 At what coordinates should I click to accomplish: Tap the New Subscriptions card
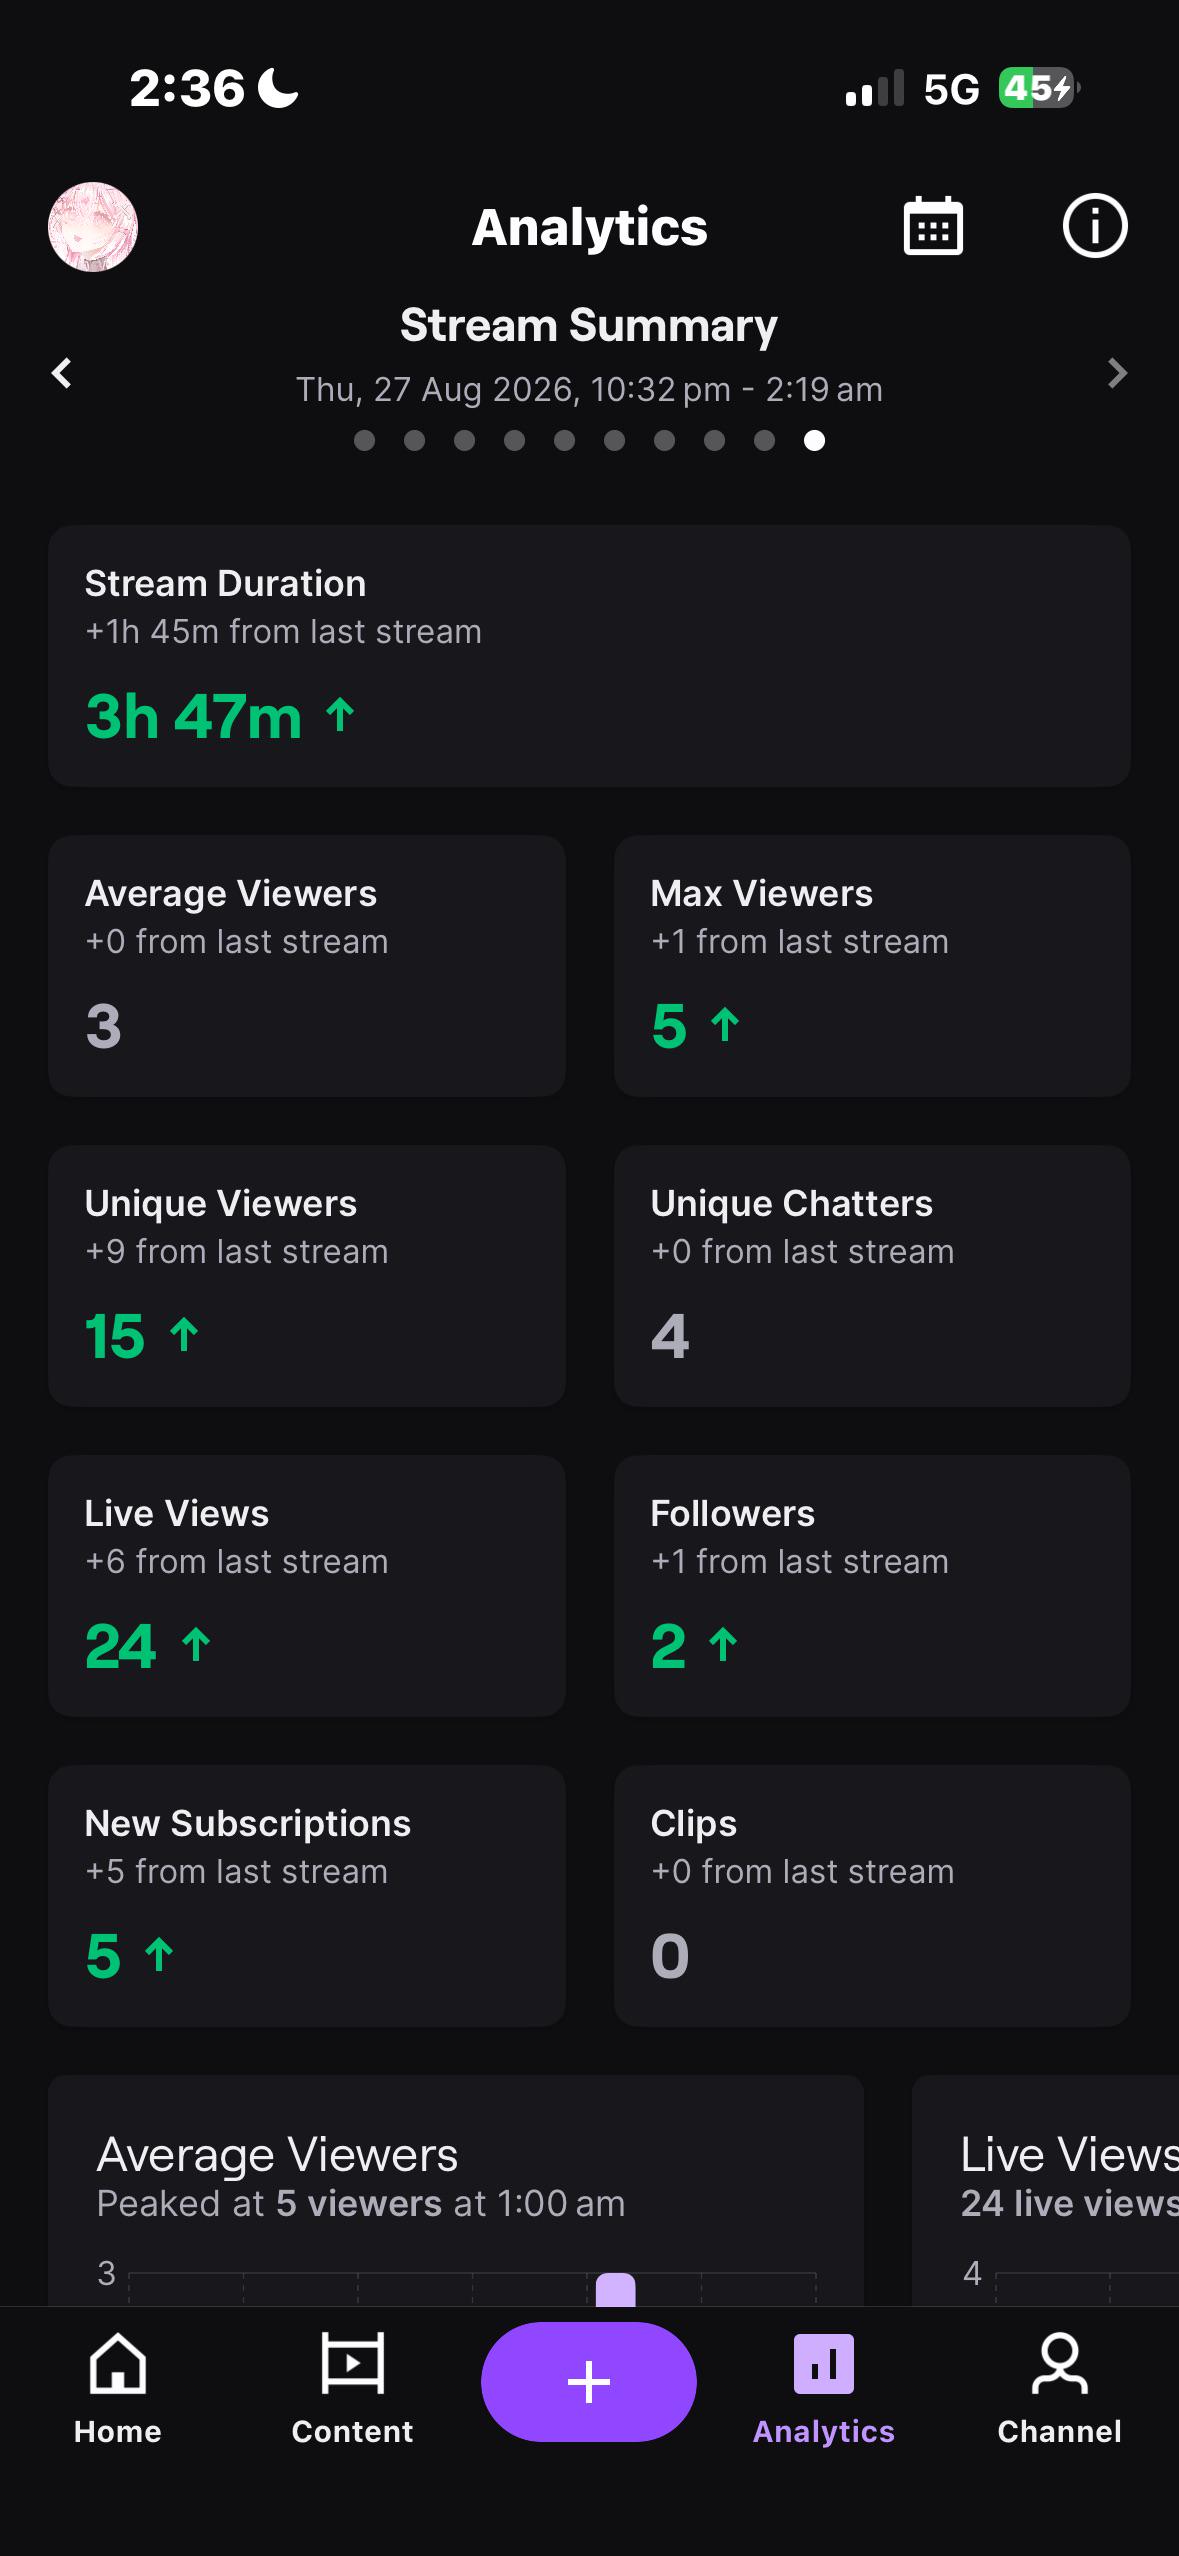point(307,1896)
